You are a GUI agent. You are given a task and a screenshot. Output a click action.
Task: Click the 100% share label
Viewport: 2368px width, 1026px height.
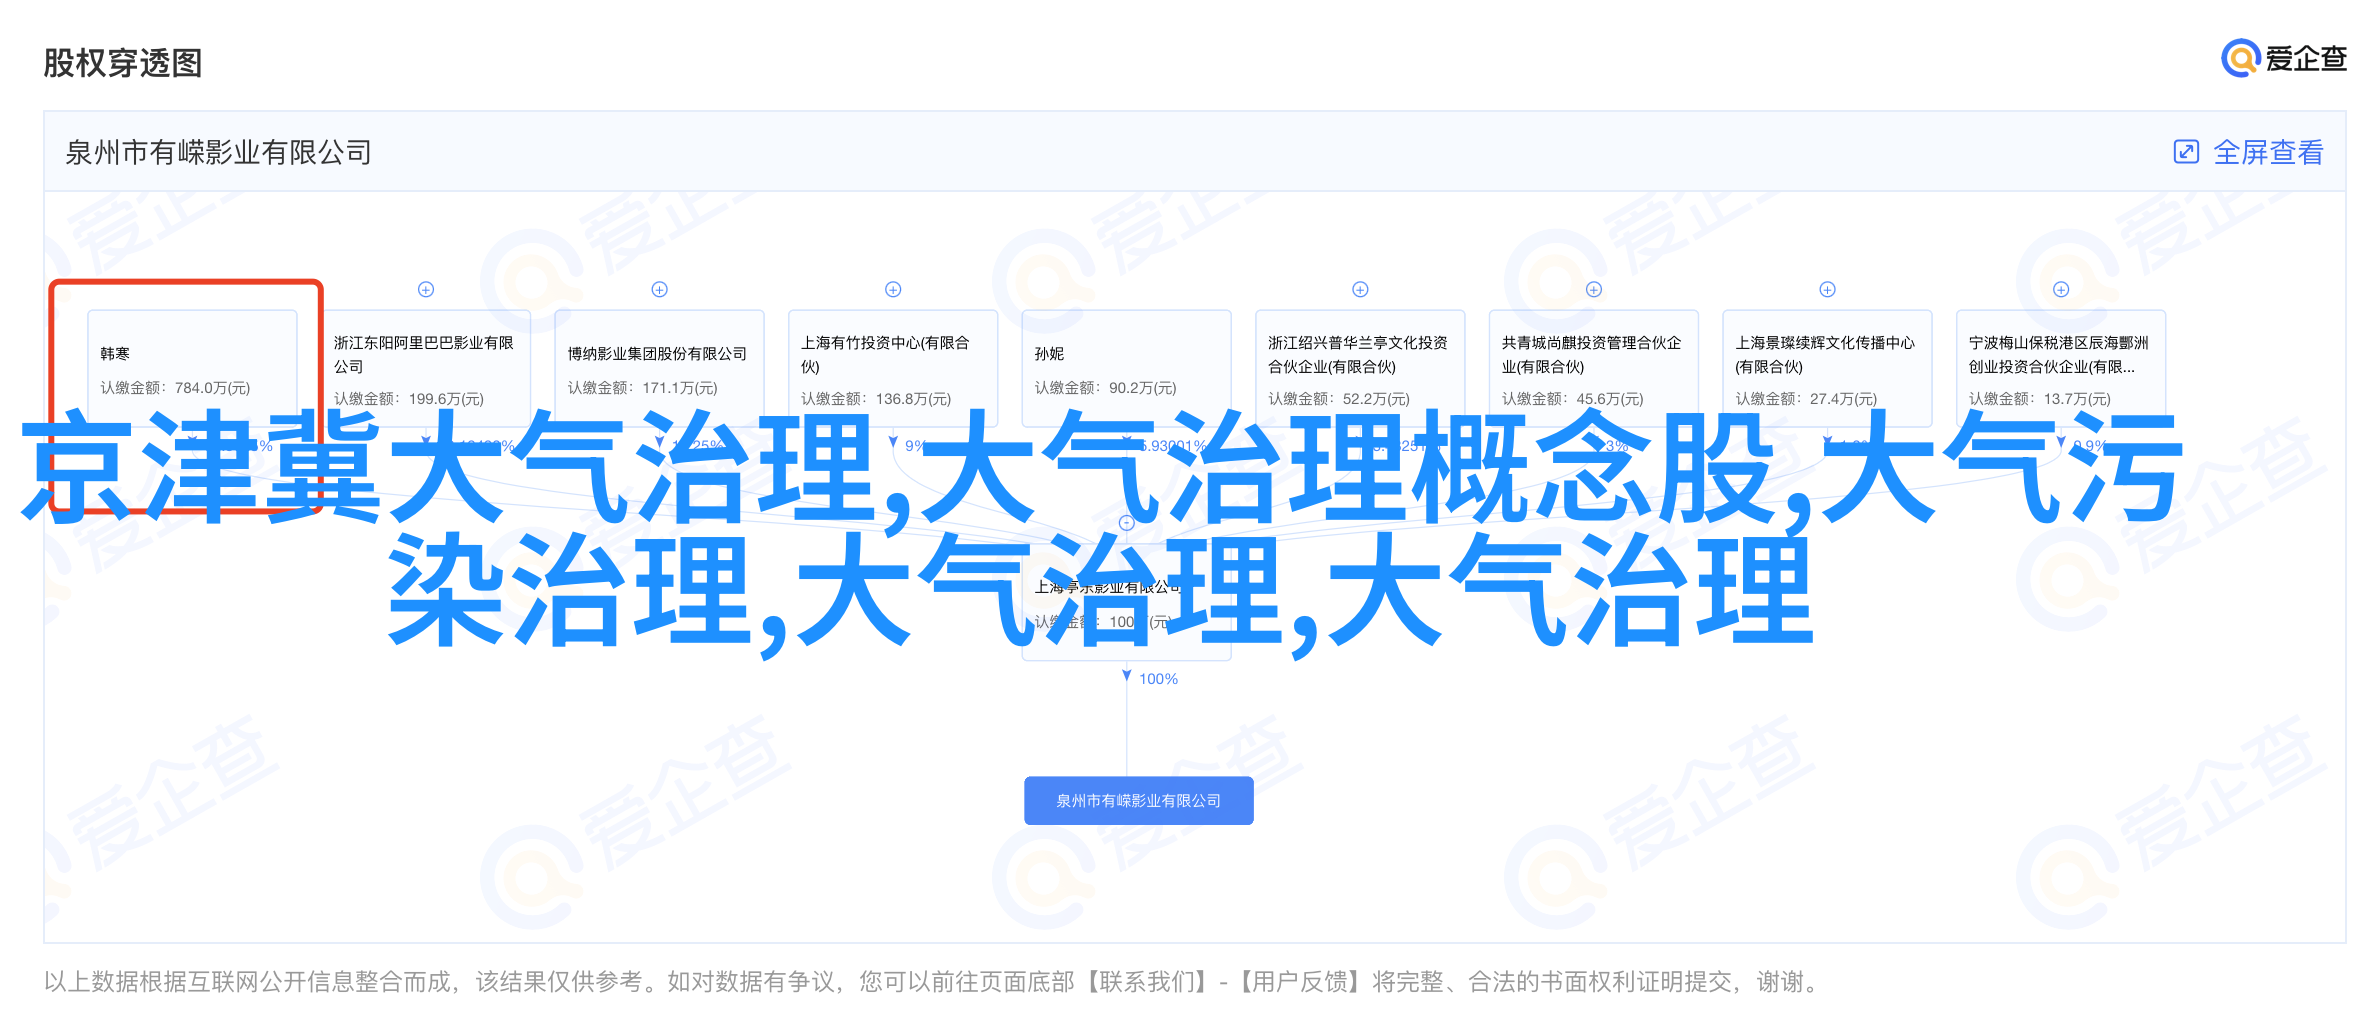pos(1158,679)
